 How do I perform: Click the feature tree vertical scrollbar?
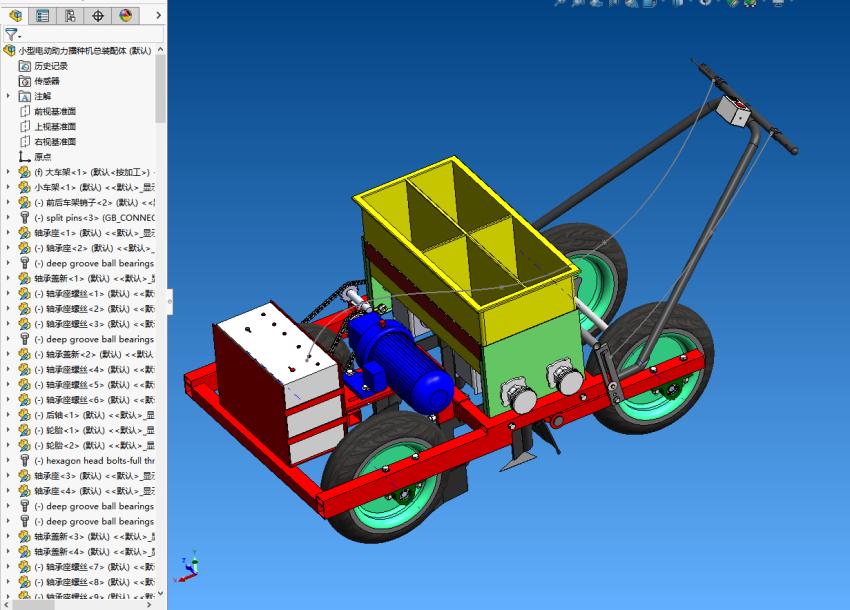tap(160, 90)
